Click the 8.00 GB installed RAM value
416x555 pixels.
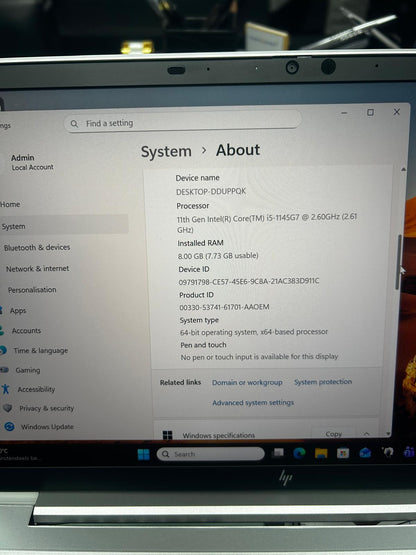click(x=218, y=256)
